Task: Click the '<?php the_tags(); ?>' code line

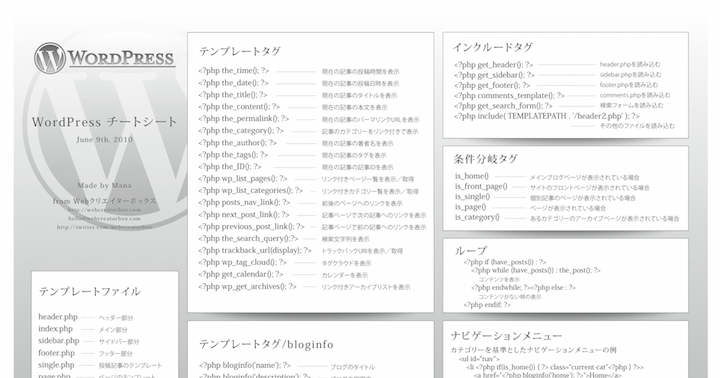Action: 233,155
